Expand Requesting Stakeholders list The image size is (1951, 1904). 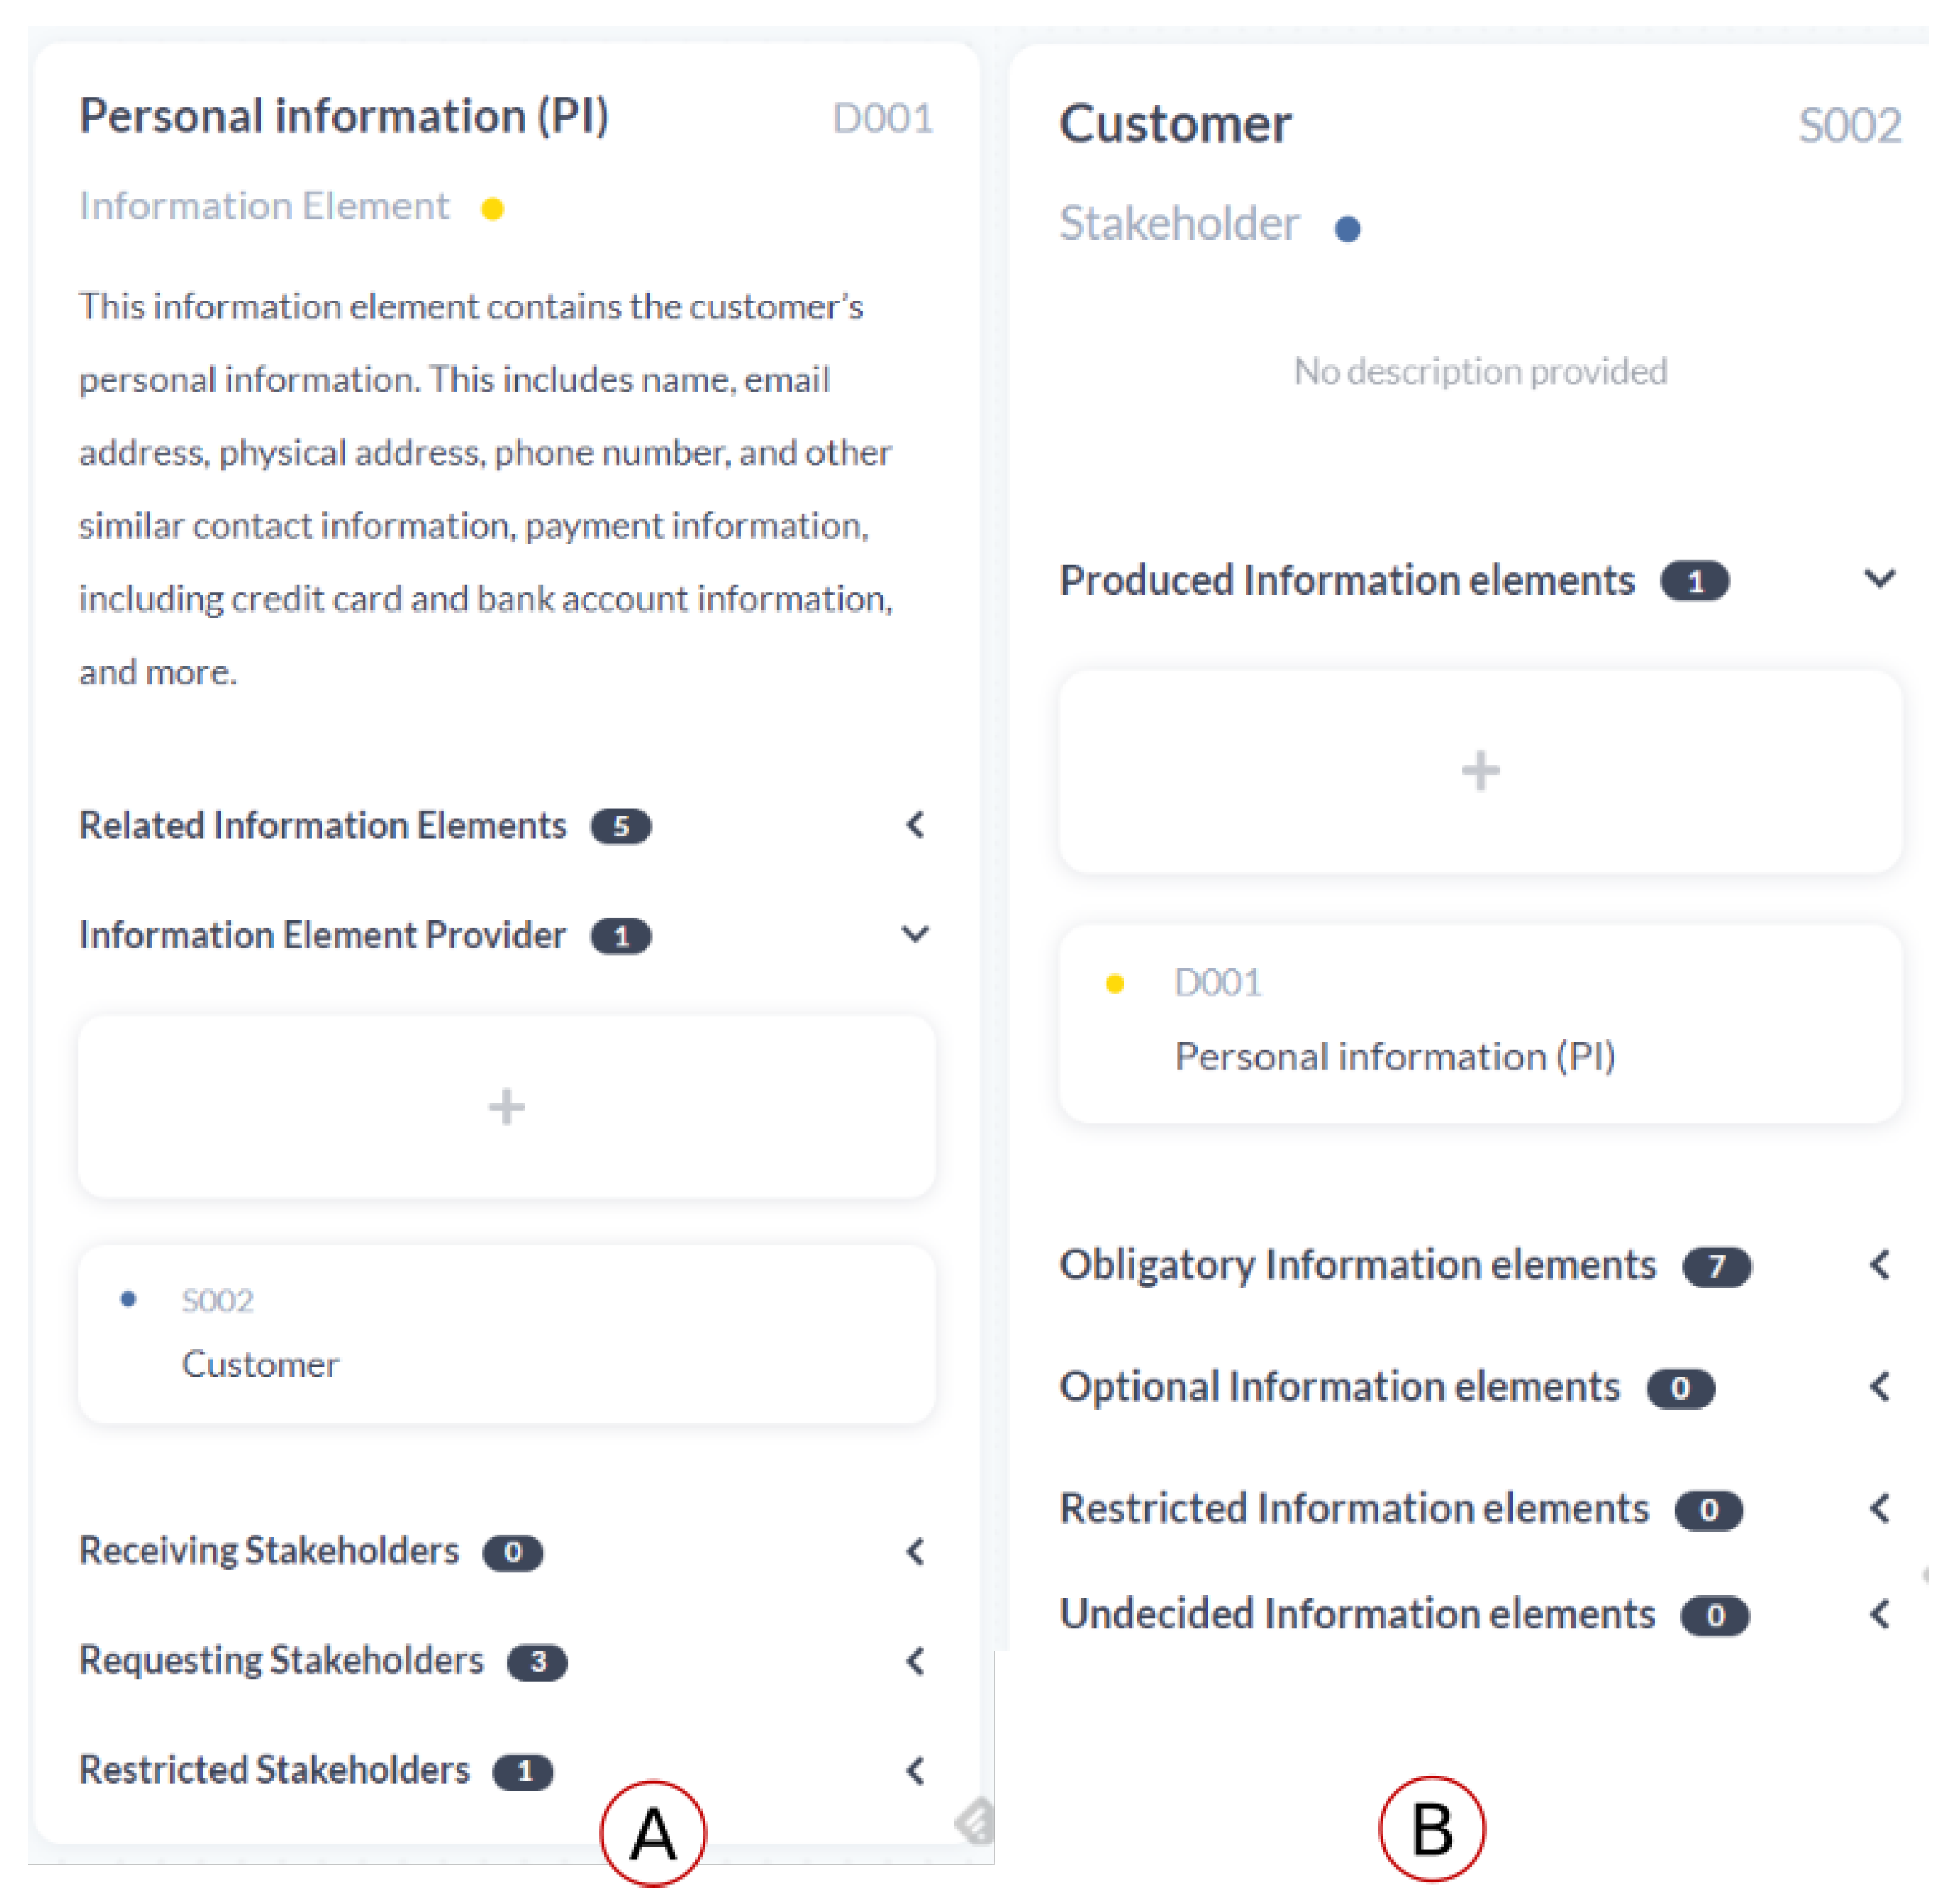pos(915,1661)
